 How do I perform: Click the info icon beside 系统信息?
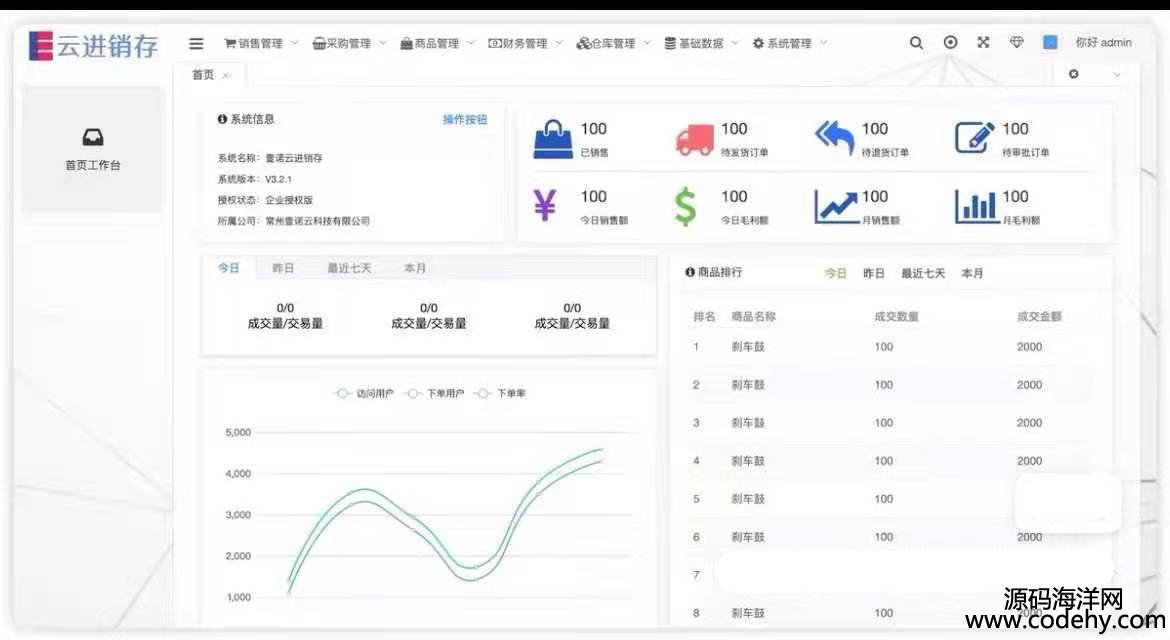pos(222,119)
